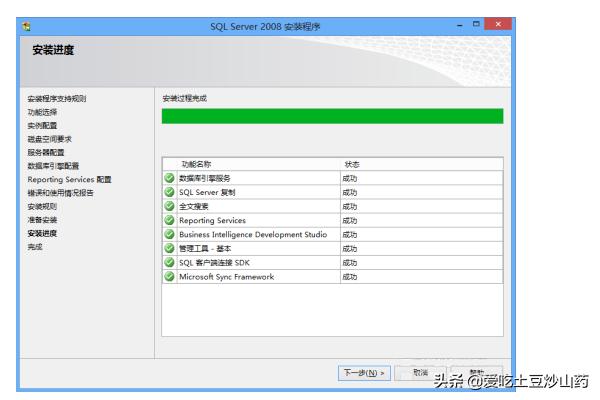The height and width of the screenshot is (400, 600).
Task: Click the SQL 客户端连接 SDK feature name
Action: [x=214, y=263]
